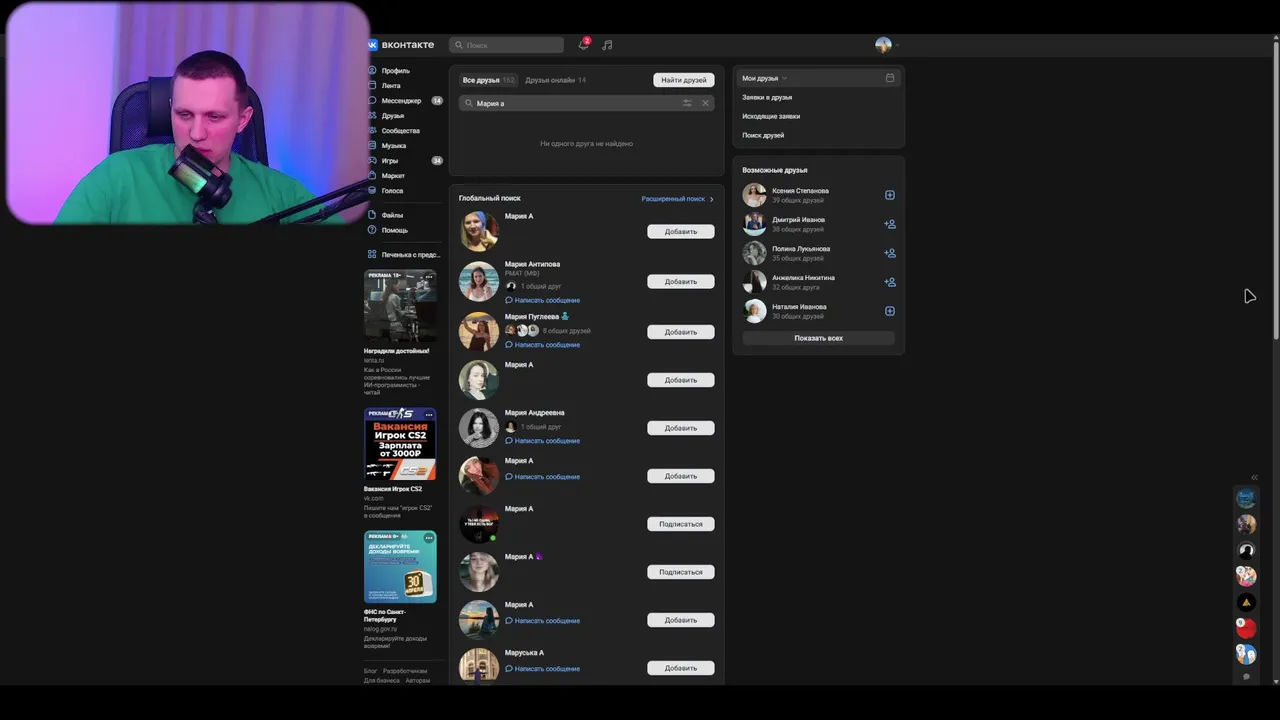Open Сообщества in left sidebar
Viewport: 1280px width, 720px height.
400,131
